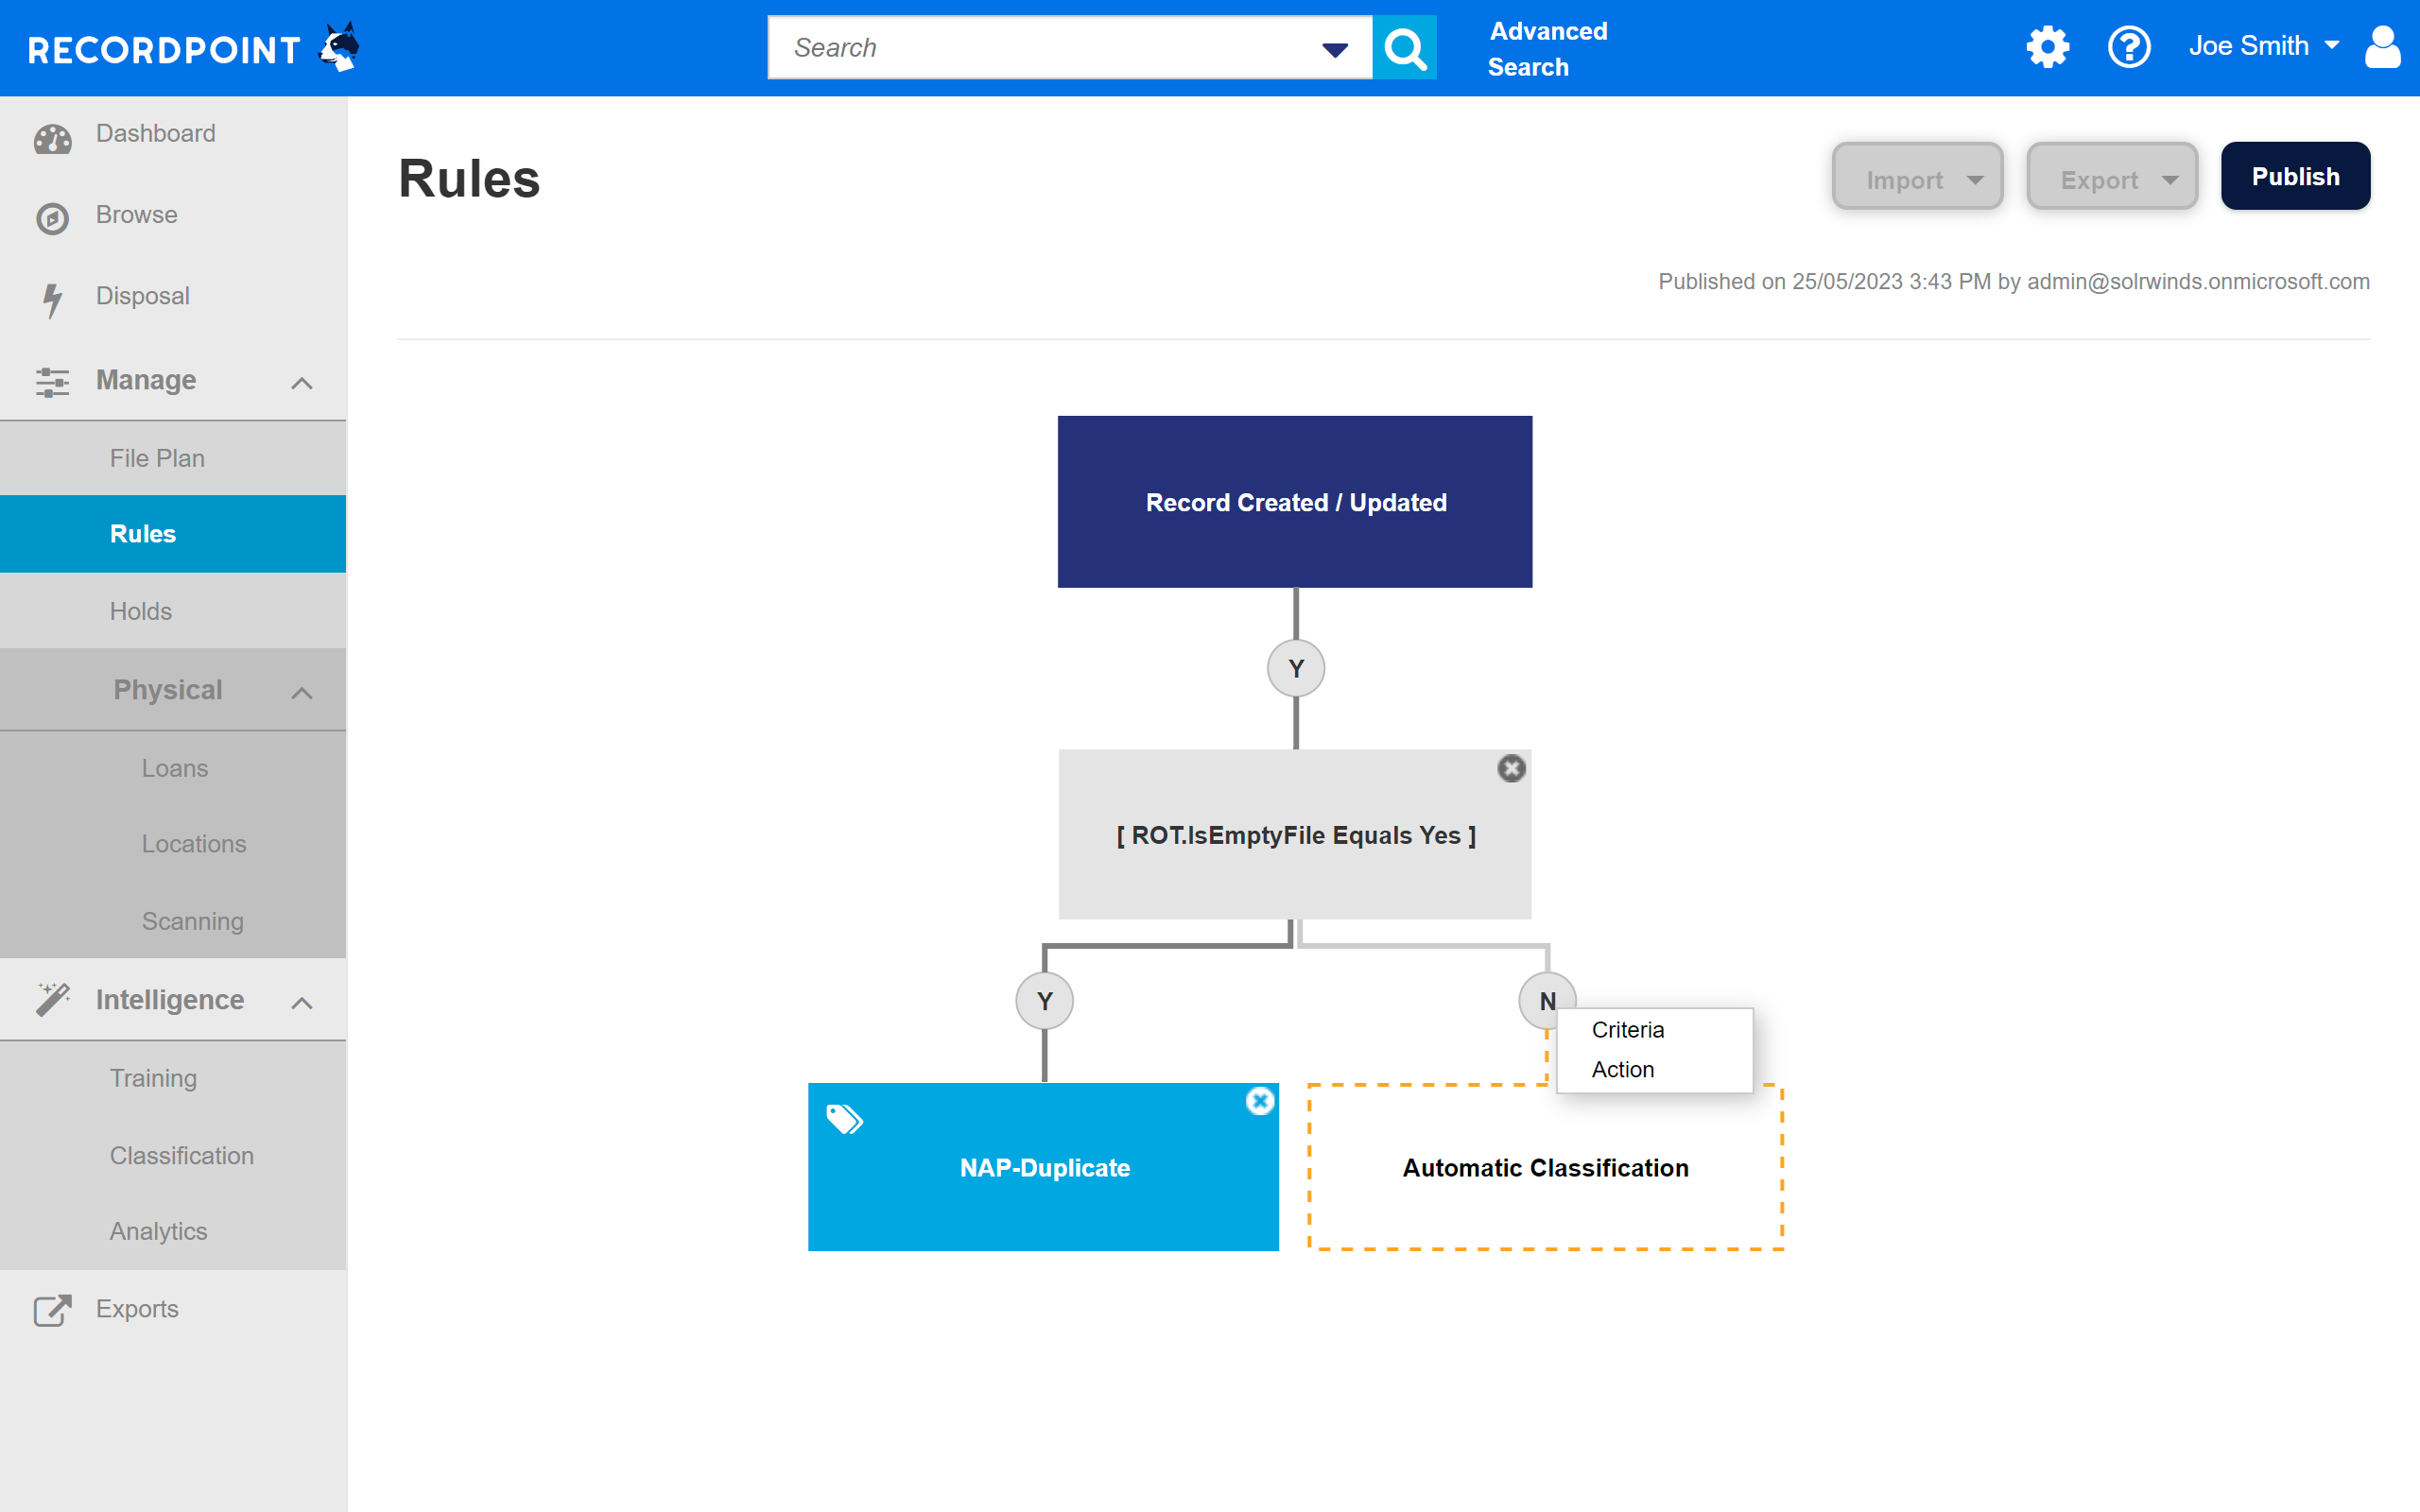This screenshot has height=1512, width=2420.
Task: Select Rules in the sidebar
Action: click(173, 534)
